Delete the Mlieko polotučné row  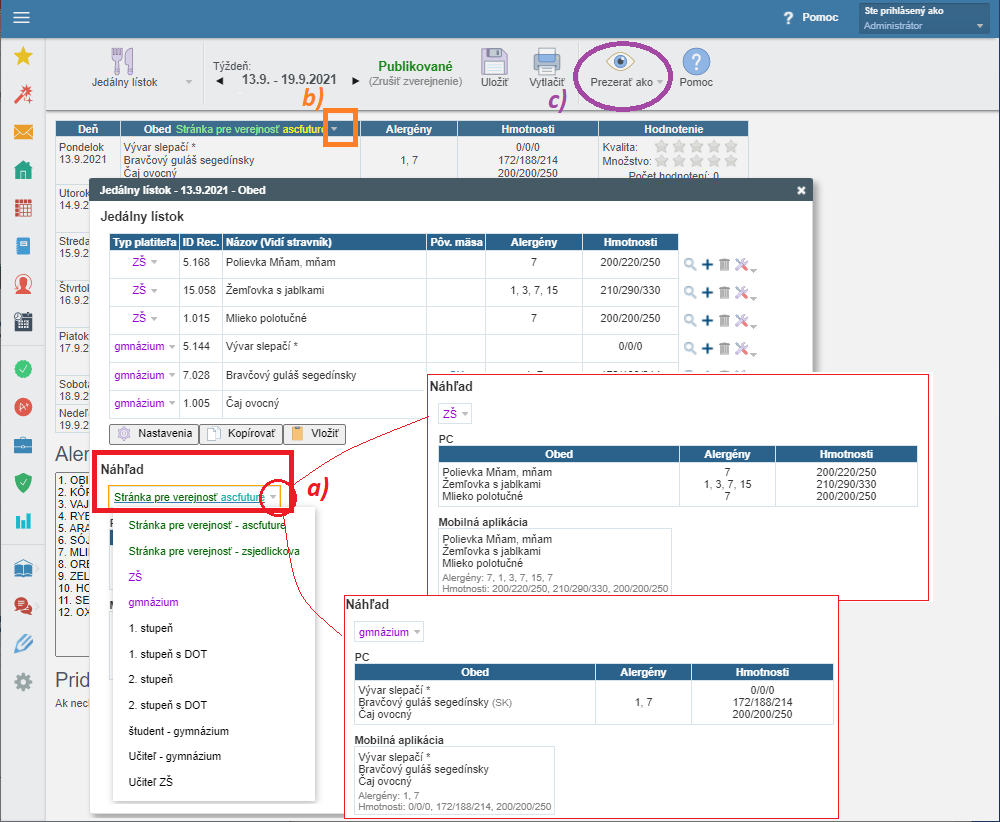pos(724,320)
